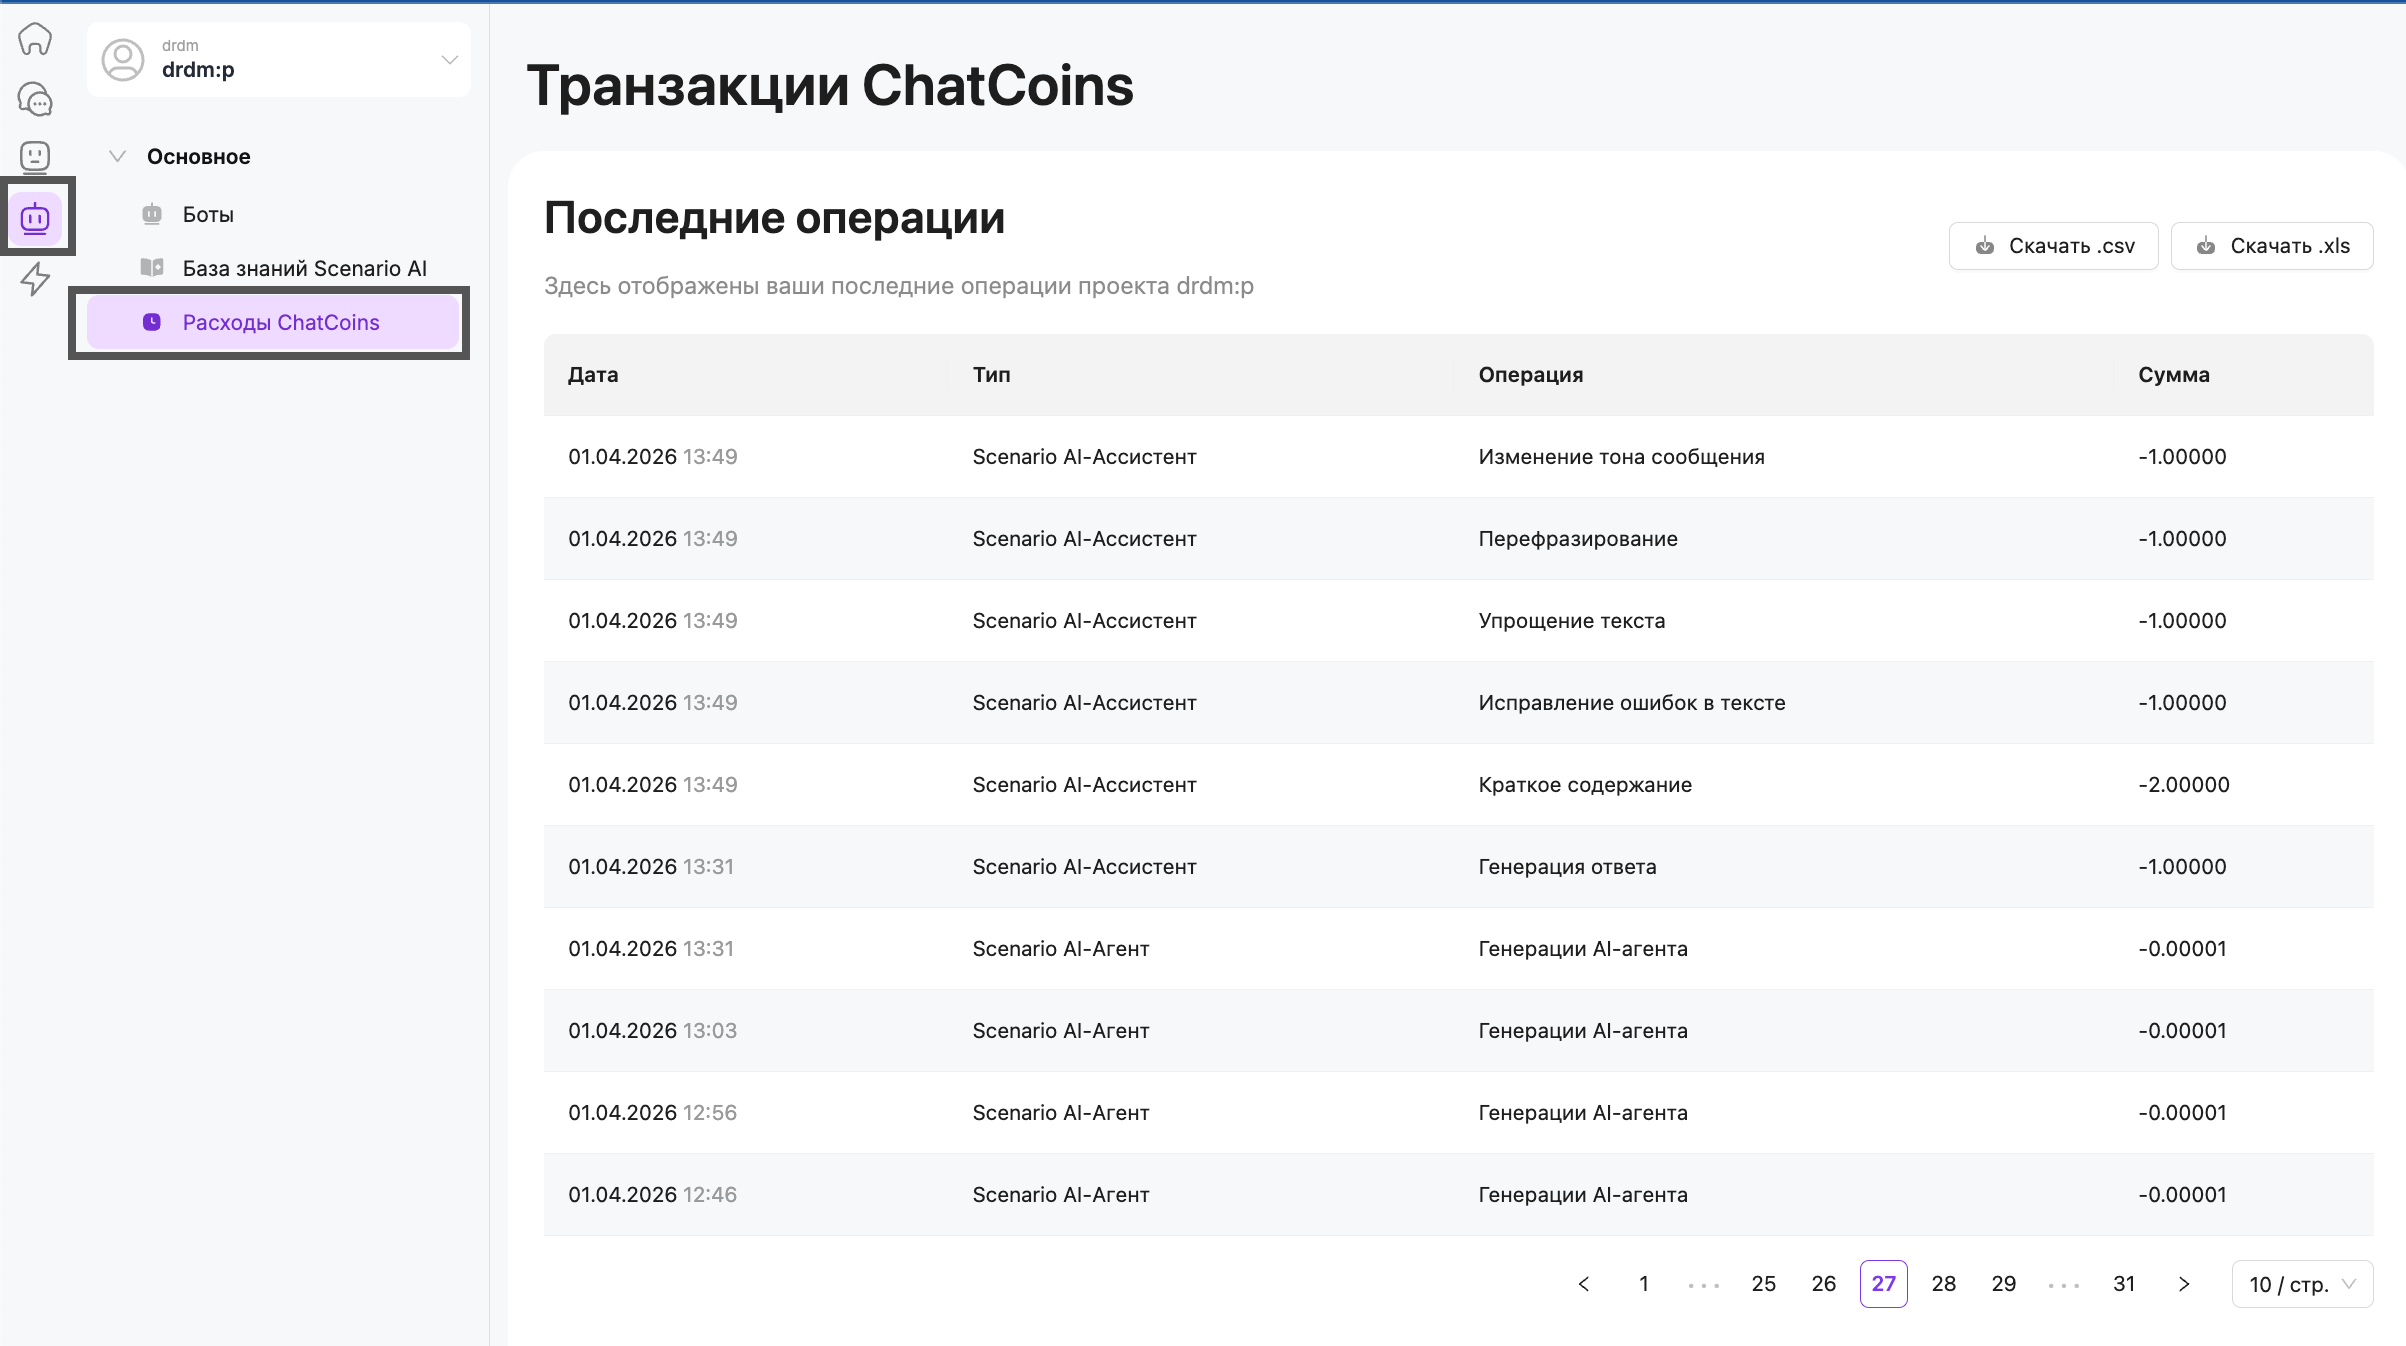
Task: Open the 10 / стр. page size dropdown
Action: pyautogui.click(x=2302, y=1284)
